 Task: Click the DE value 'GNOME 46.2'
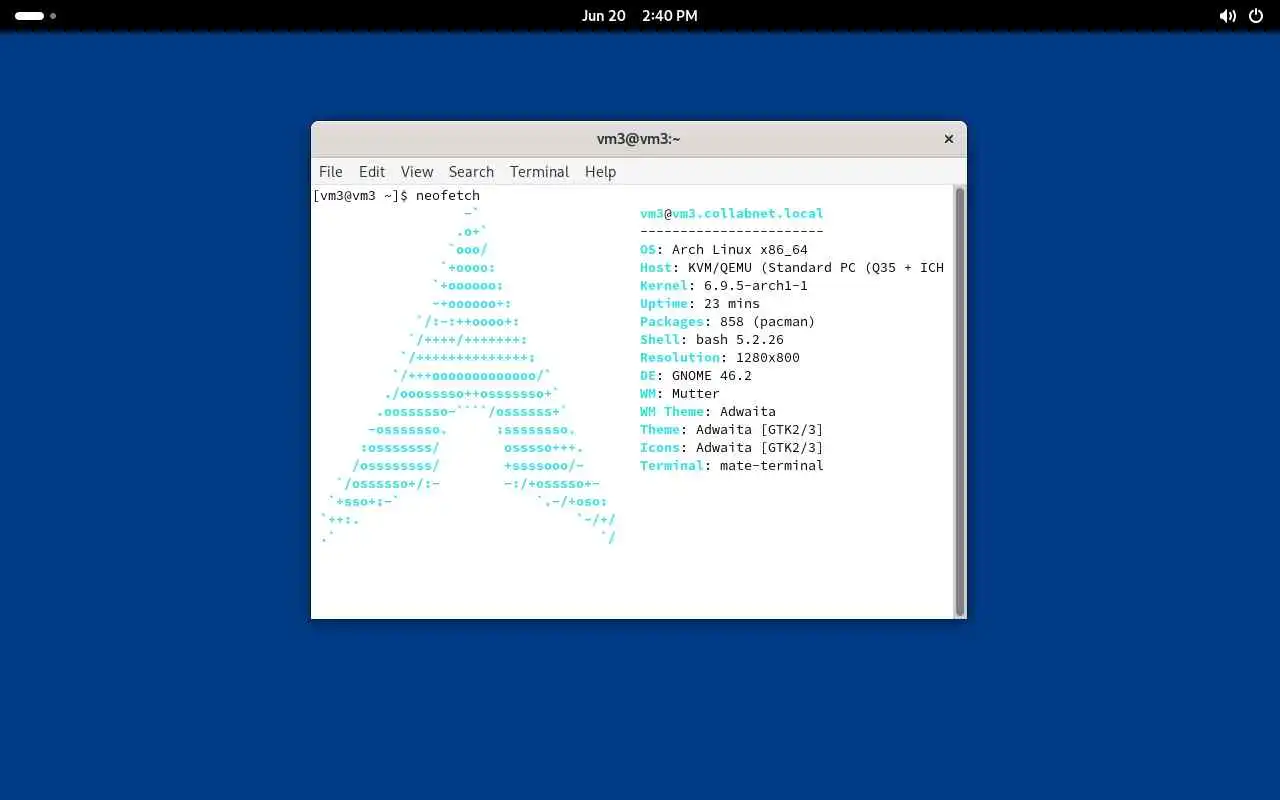point(712,376)
